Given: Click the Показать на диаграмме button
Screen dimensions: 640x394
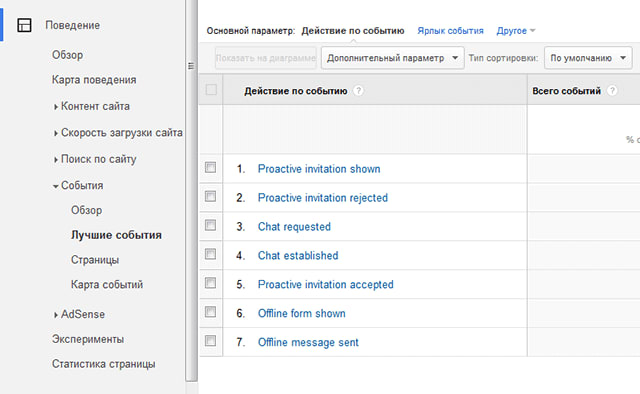Looking at the screenshot, I should pyautogui.click(x=266, y=58).
